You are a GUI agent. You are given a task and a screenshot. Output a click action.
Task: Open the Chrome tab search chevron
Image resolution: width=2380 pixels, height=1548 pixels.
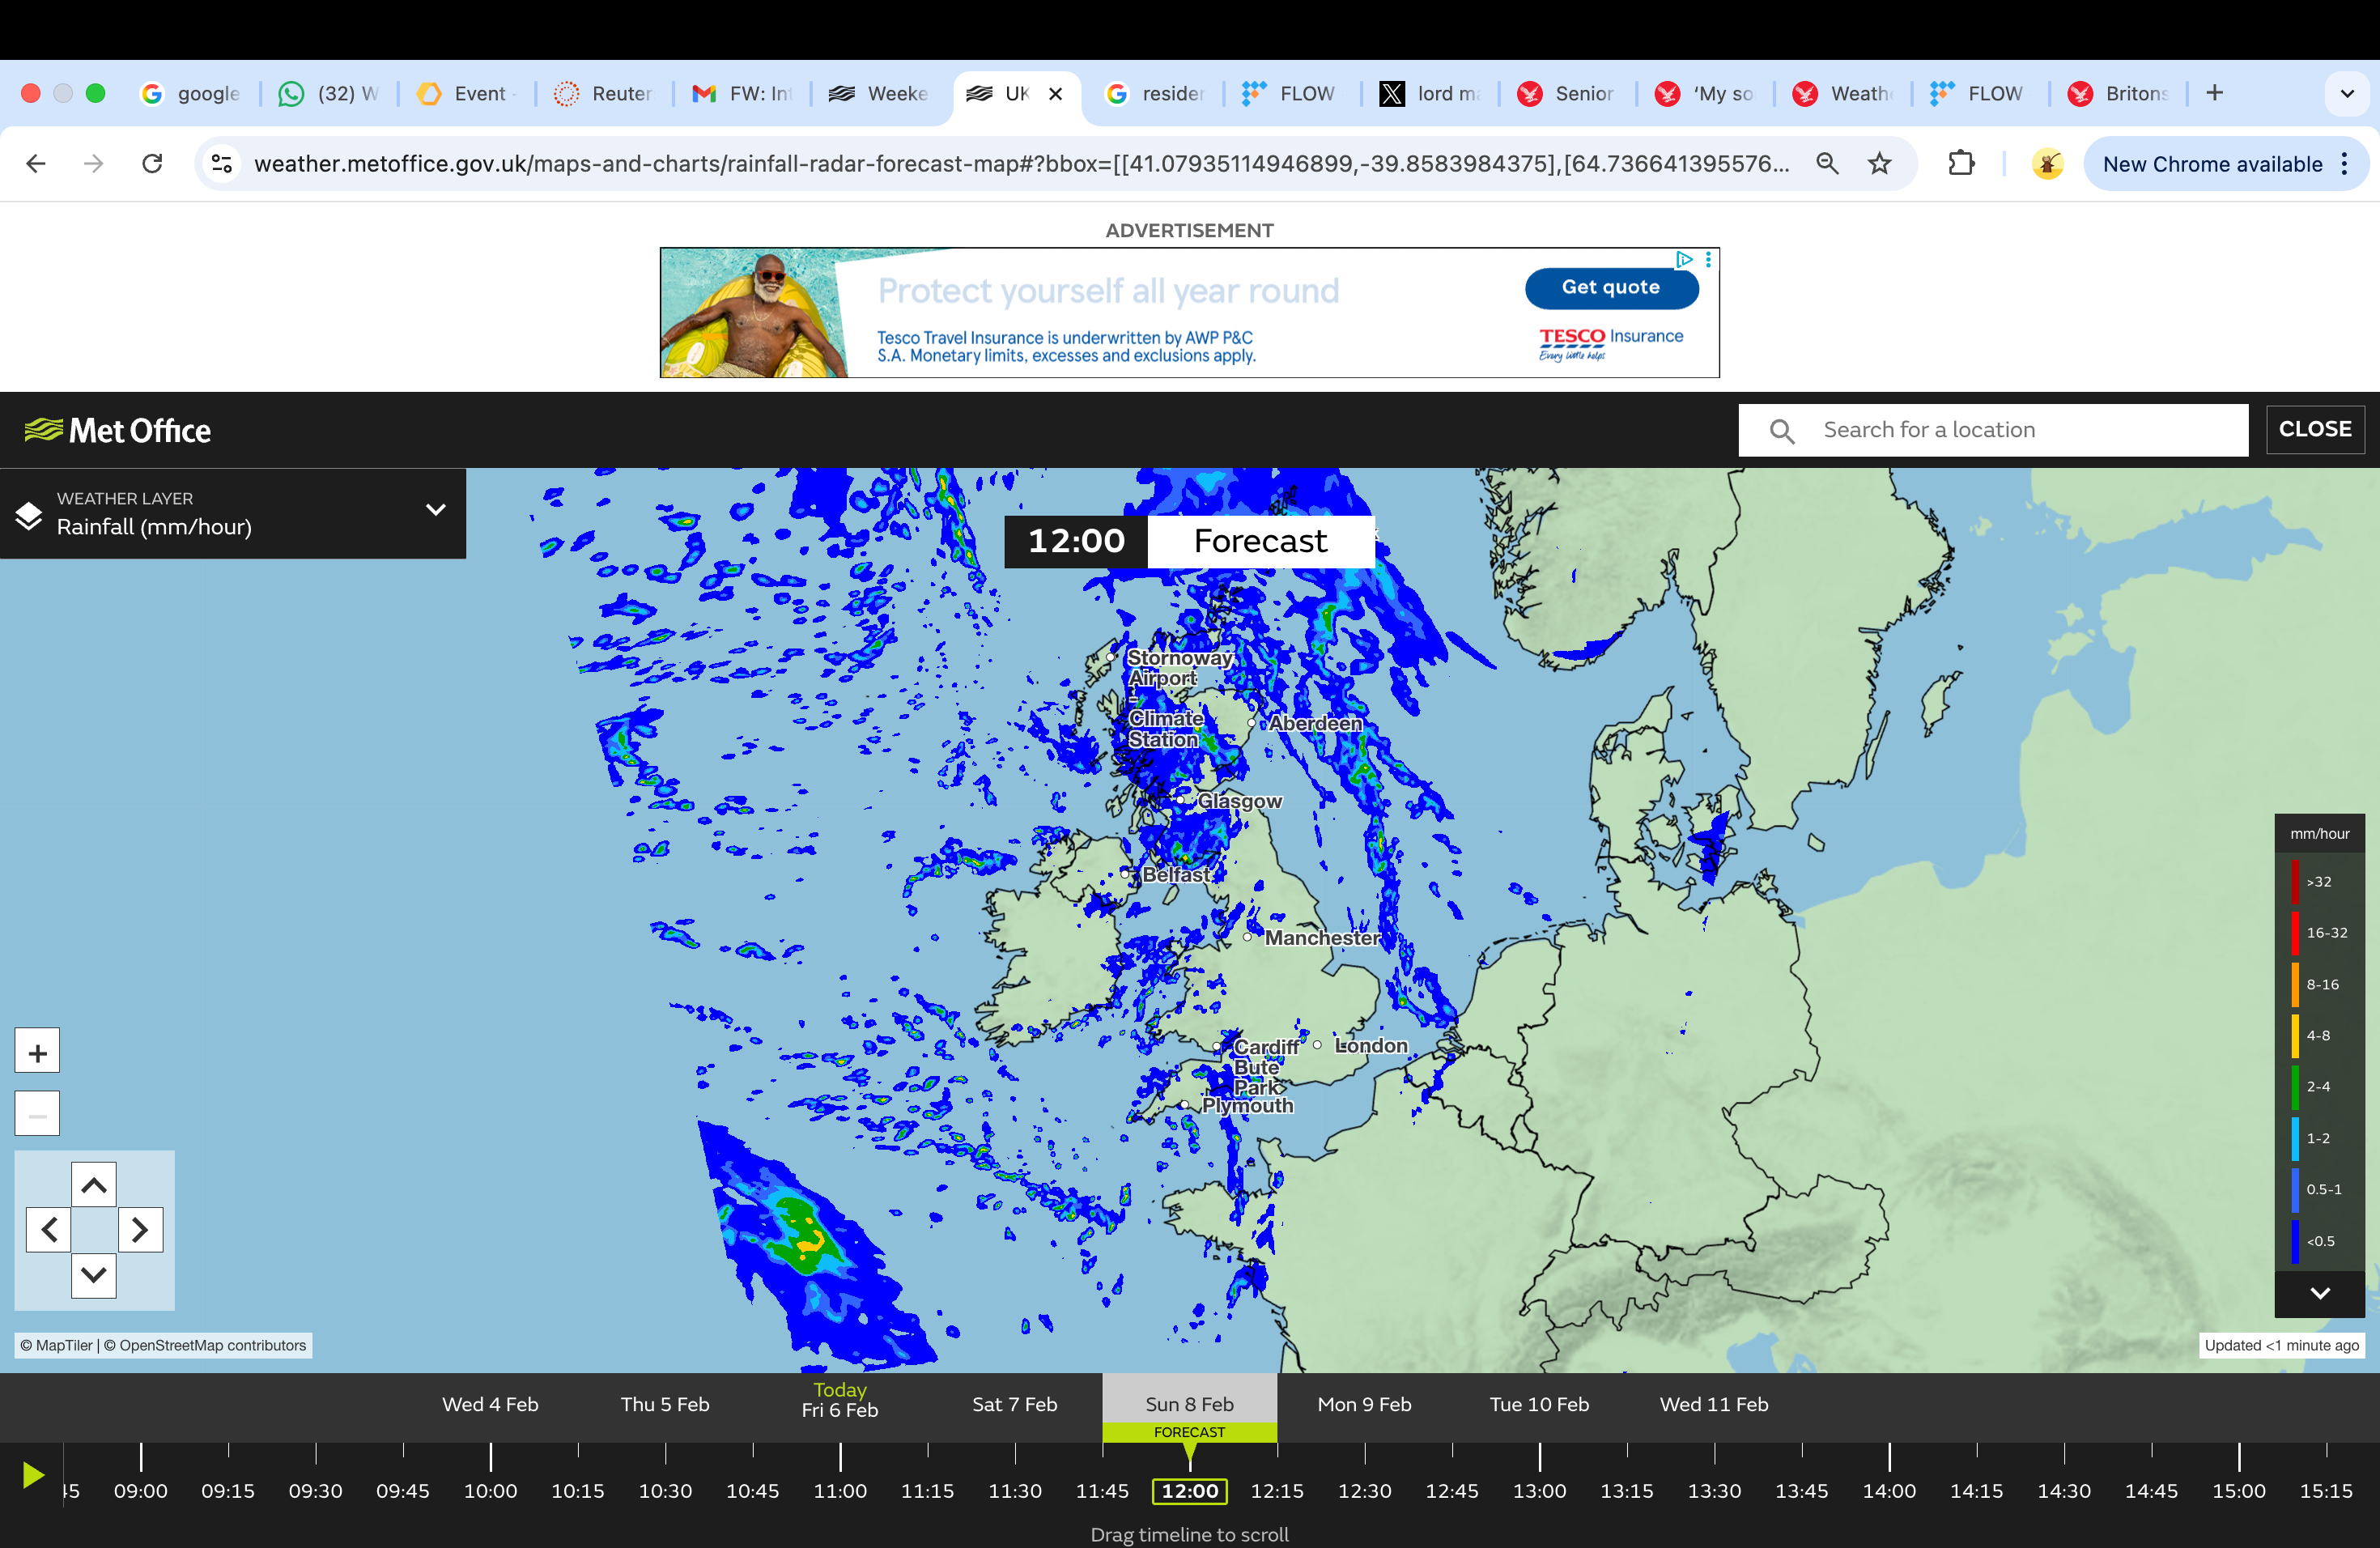tap(2346, 93)
